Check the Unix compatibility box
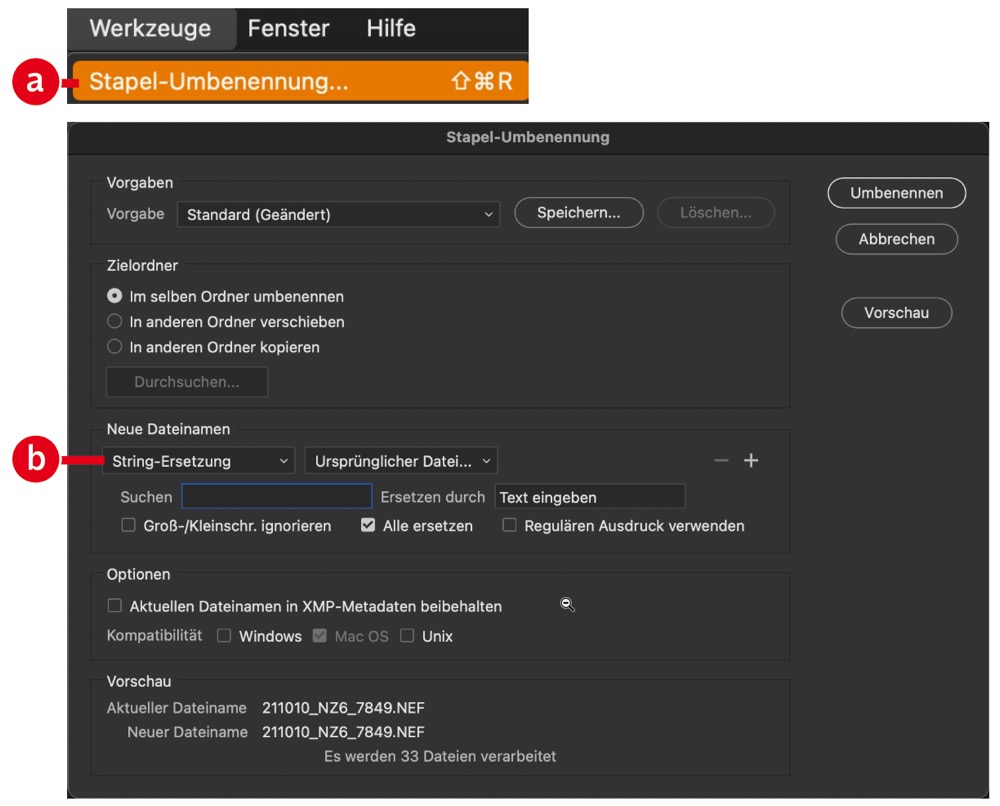This screenshot has width=1000, height=806. 407,636
